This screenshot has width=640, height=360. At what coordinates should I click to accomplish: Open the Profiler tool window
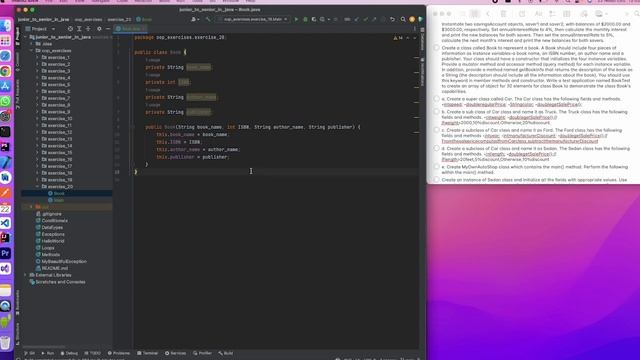202,353
